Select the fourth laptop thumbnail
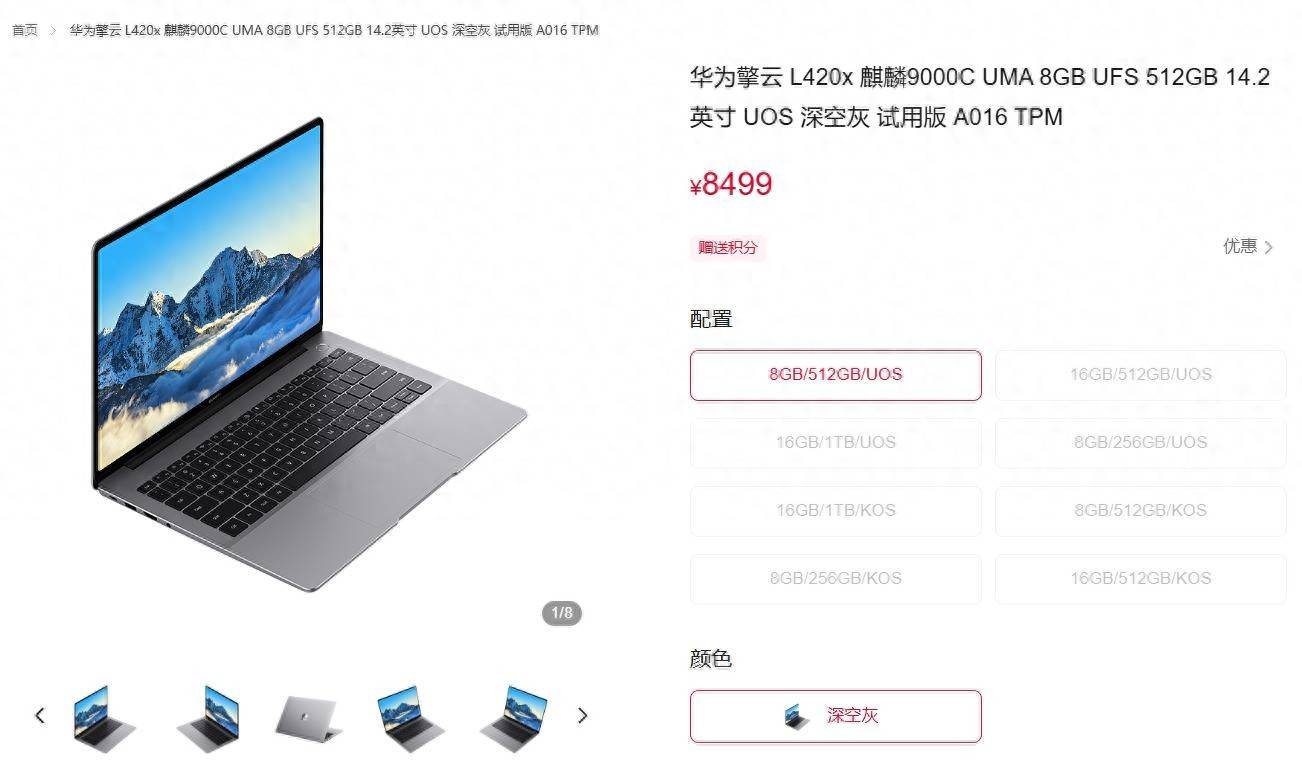Viewport: 1302px width, 772px height. pos(410,716)
